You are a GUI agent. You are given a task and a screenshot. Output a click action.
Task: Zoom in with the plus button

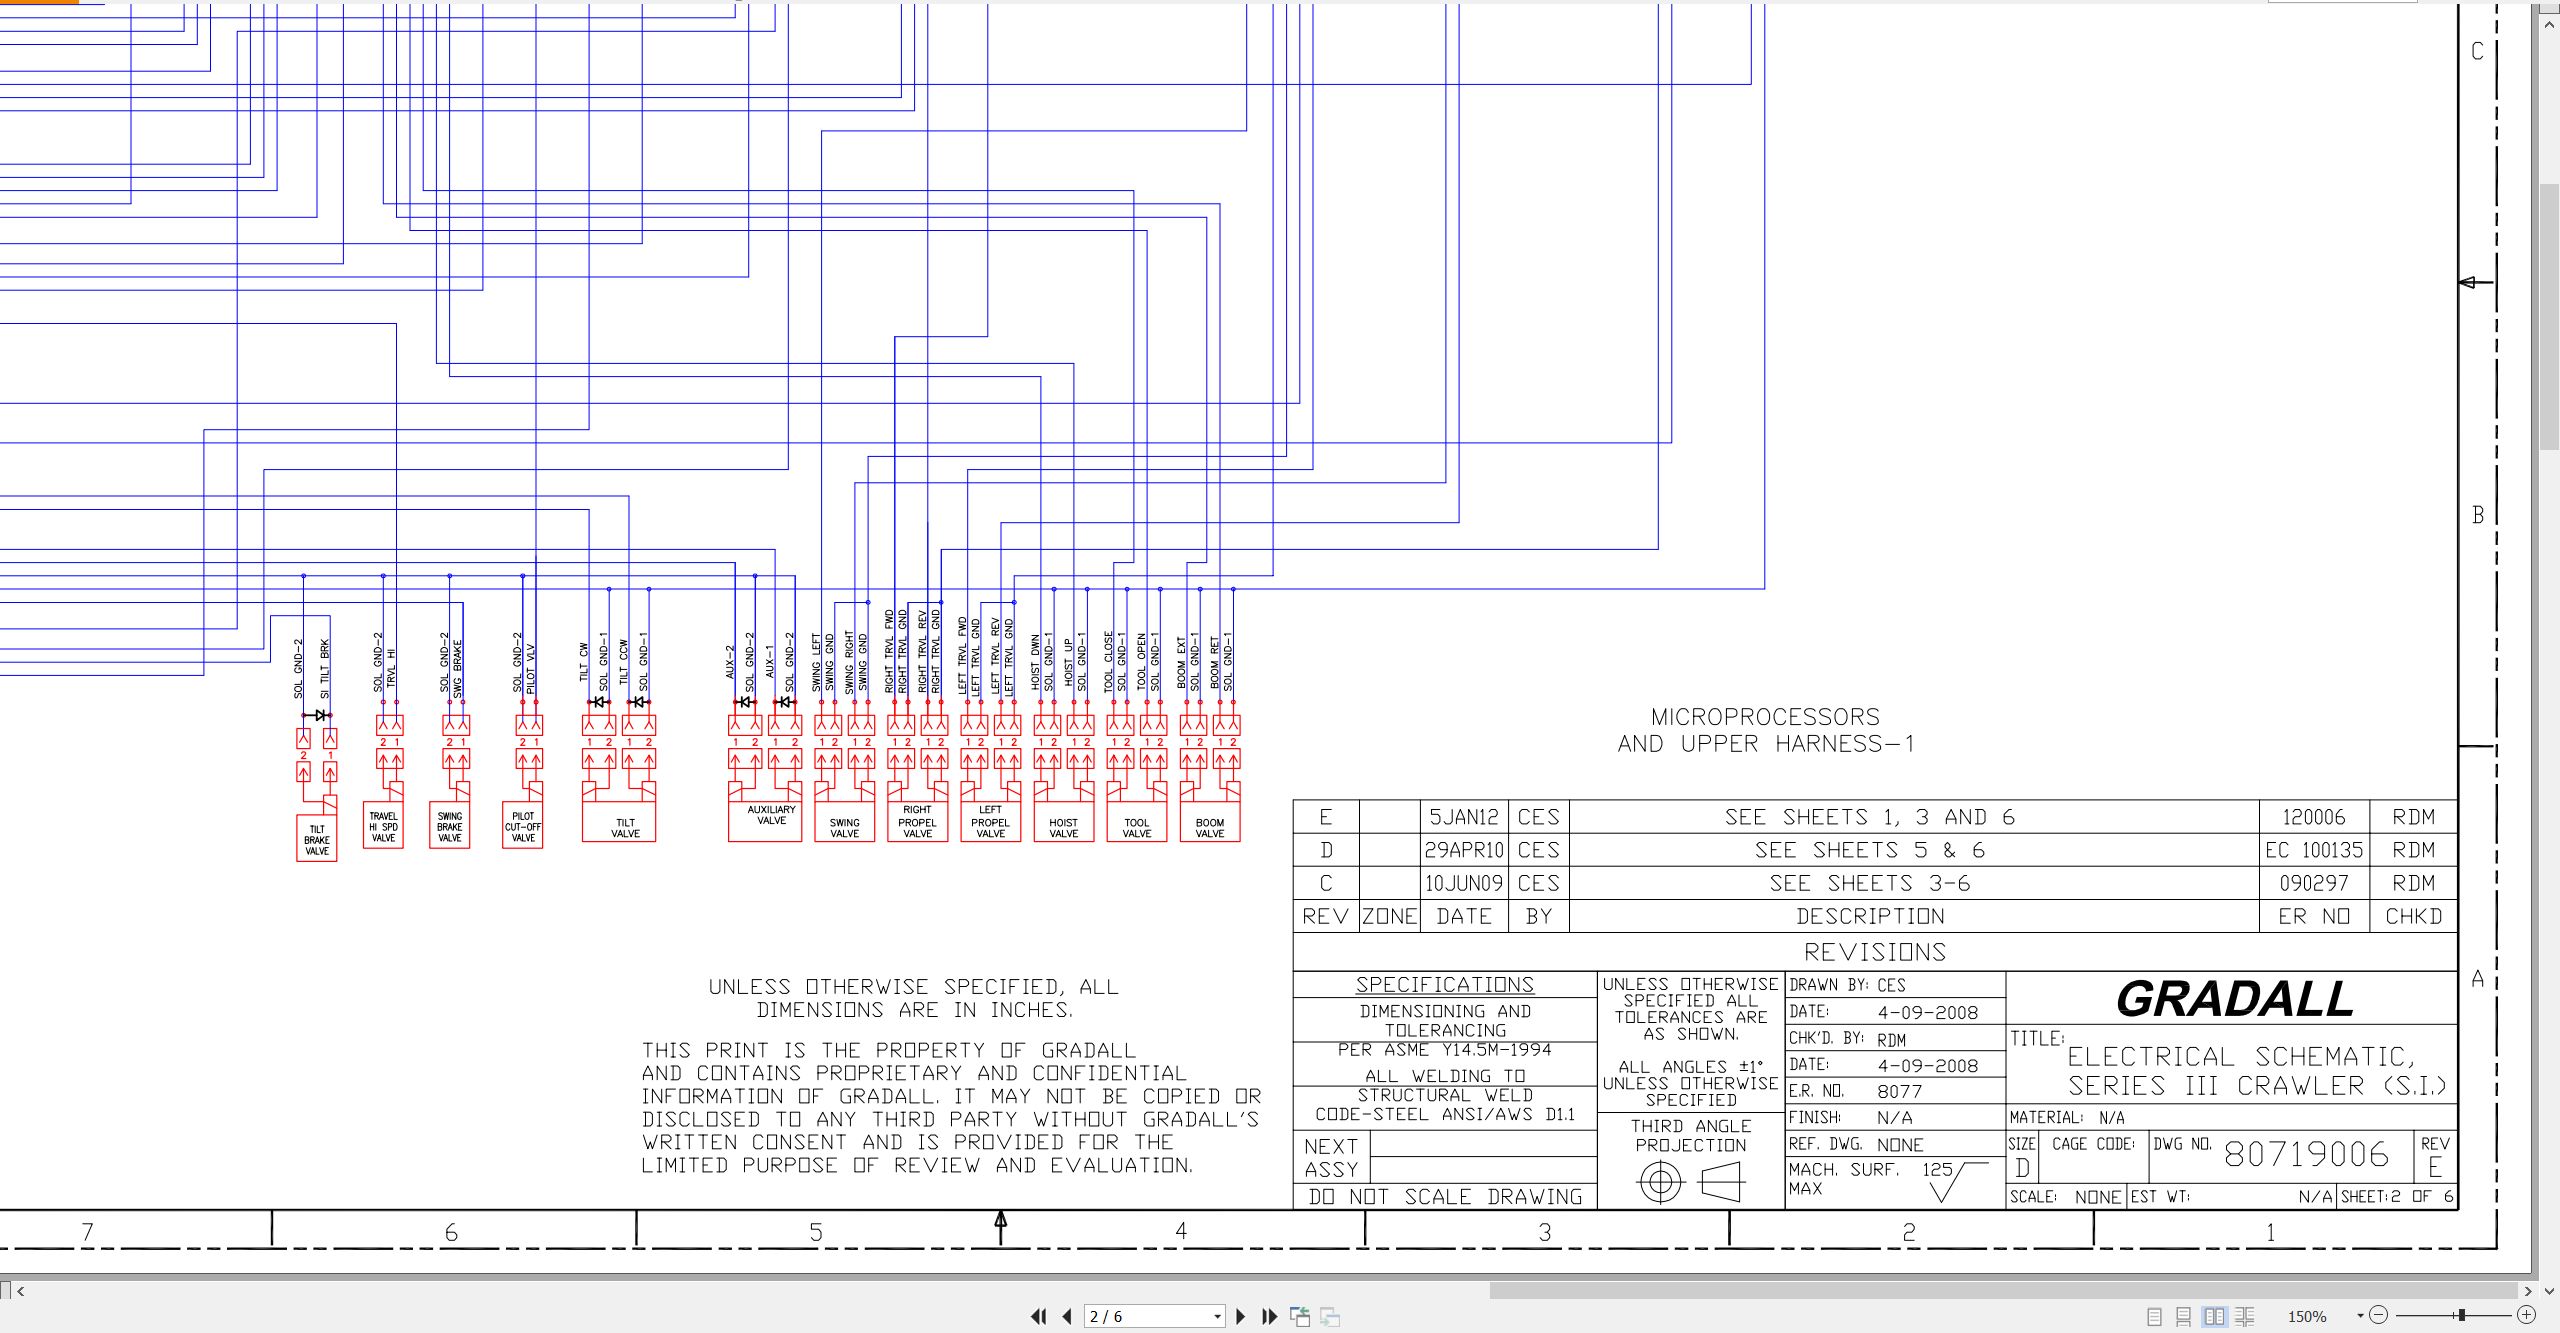coord(2527,1316)
